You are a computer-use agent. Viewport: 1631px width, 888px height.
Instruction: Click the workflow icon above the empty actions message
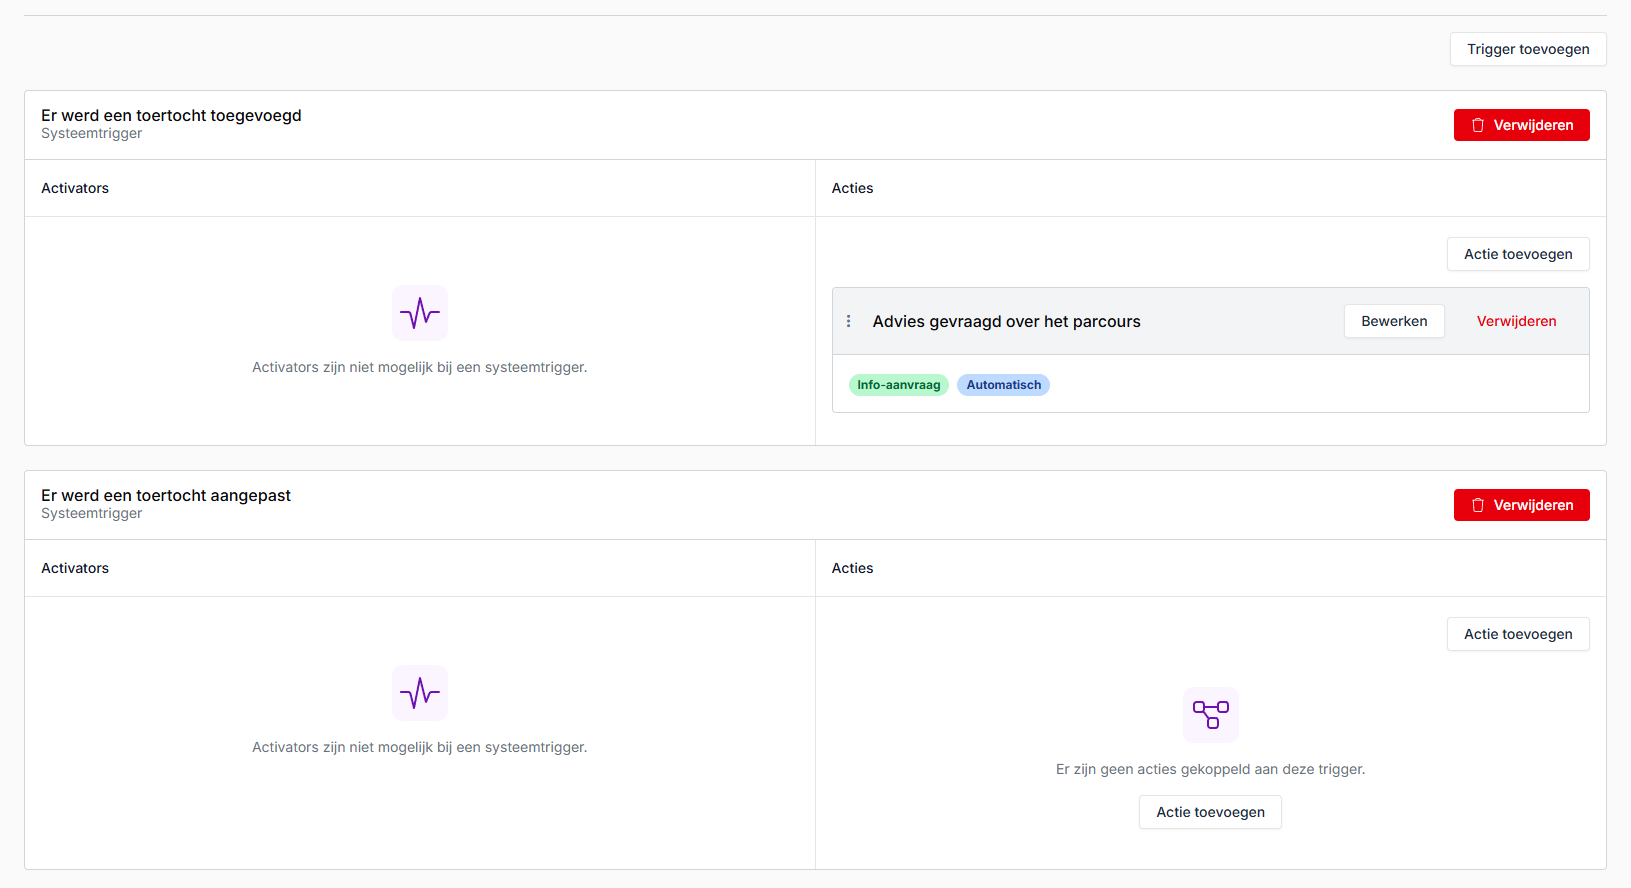tap(1210, 714)
